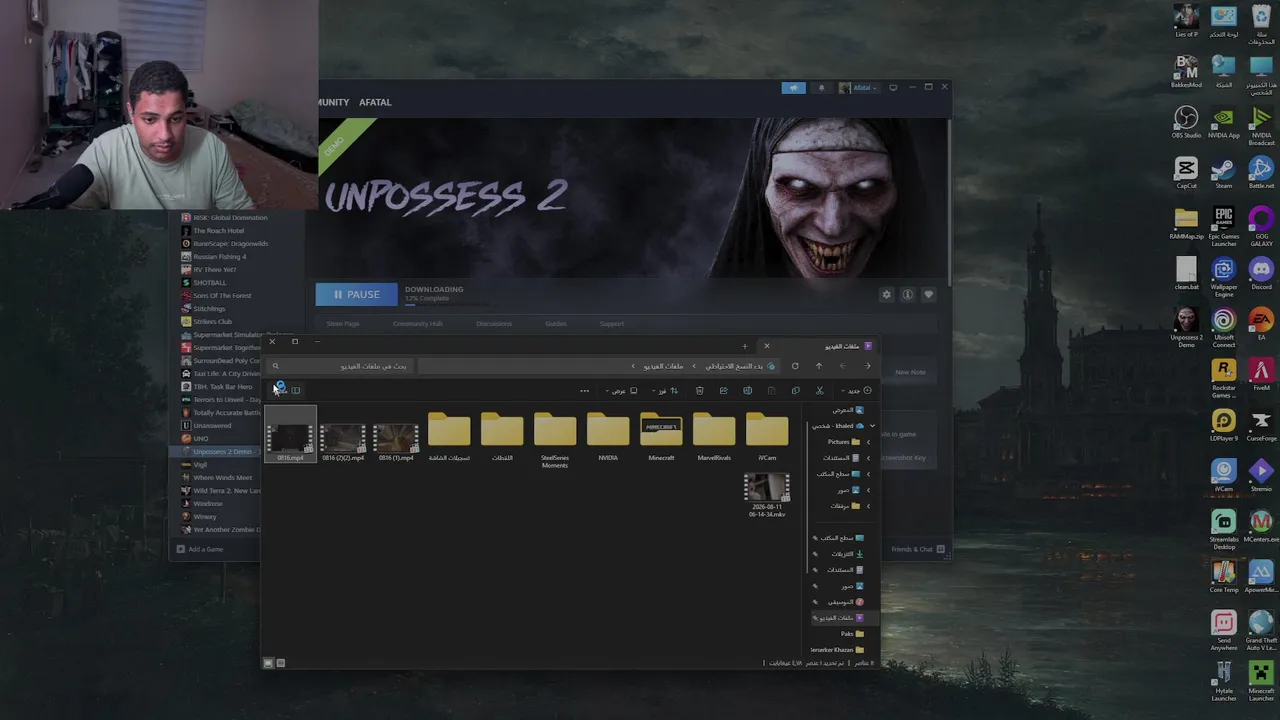The image size is (1280, 720).
Task: Open Steam game info icon
Action: click(907, 295)
